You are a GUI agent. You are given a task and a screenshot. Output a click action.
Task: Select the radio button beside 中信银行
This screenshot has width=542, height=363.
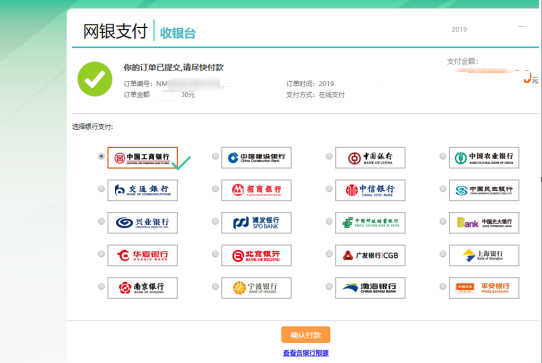pos(329,189)
